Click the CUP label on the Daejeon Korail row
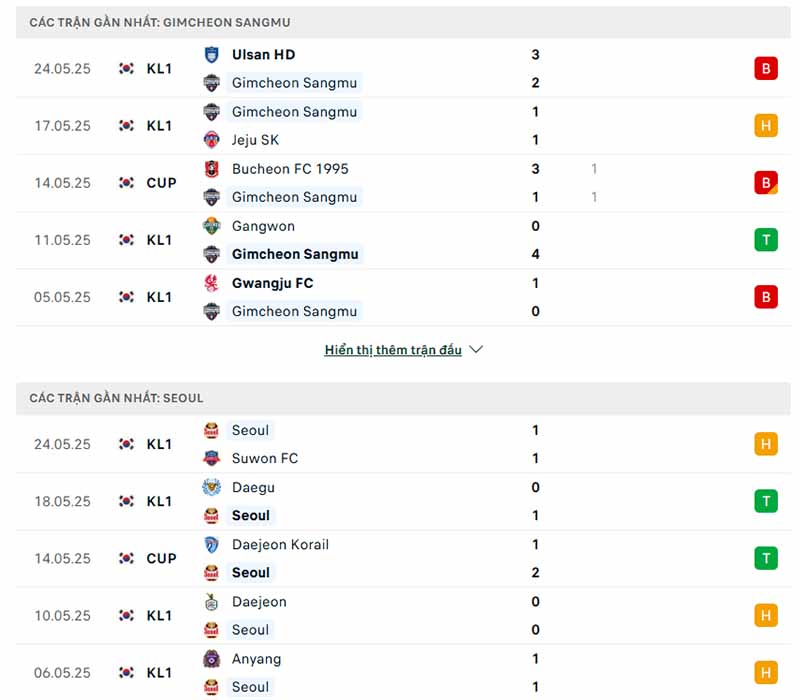This screenshot has height=700, width=800. tap(161, 559)
